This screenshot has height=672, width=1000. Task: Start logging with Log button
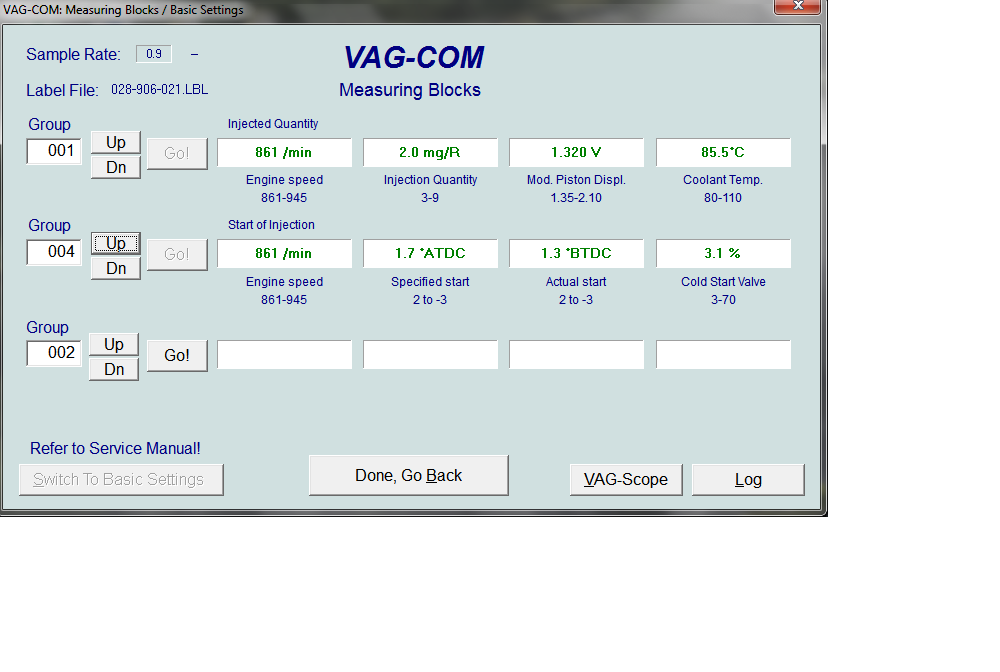click(x=748, y=479)
